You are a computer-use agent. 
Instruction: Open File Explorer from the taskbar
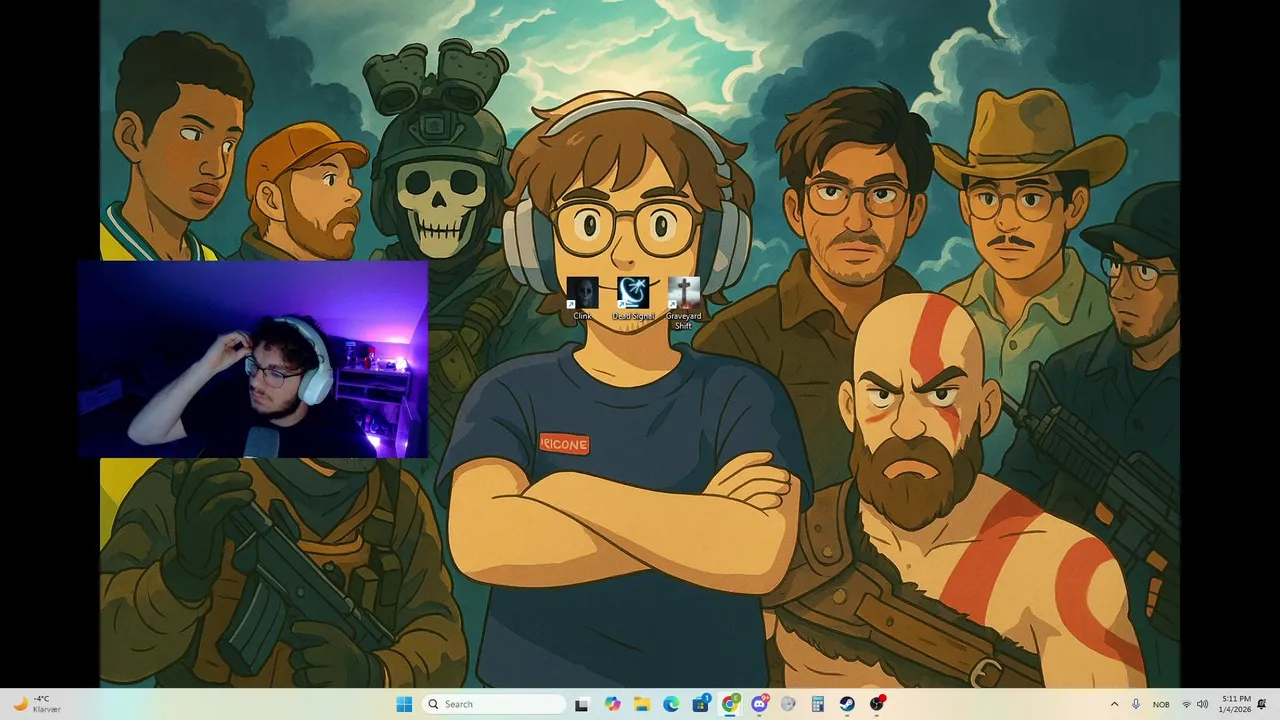(641, 704)
